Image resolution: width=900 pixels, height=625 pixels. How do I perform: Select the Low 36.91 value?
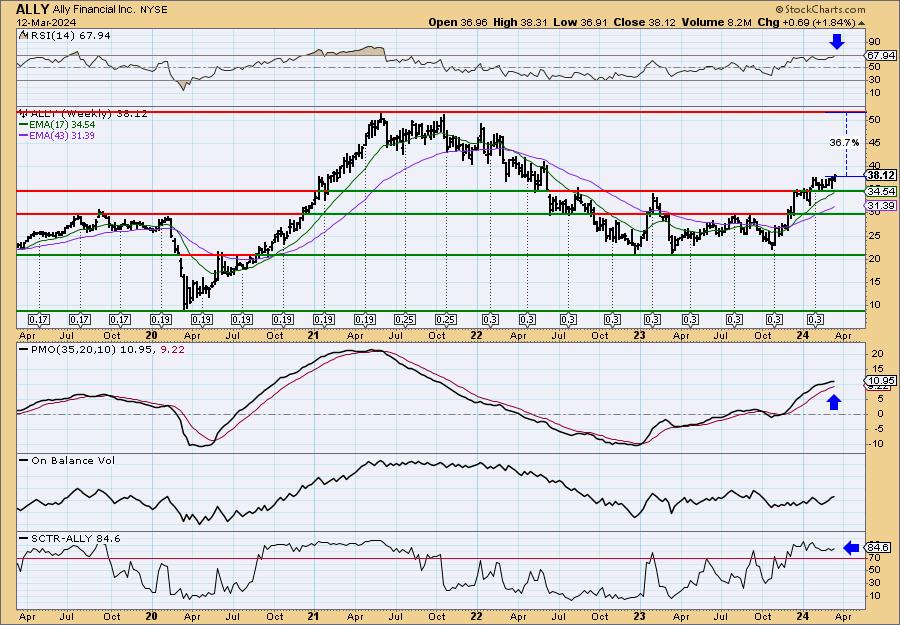click(579, 22)
